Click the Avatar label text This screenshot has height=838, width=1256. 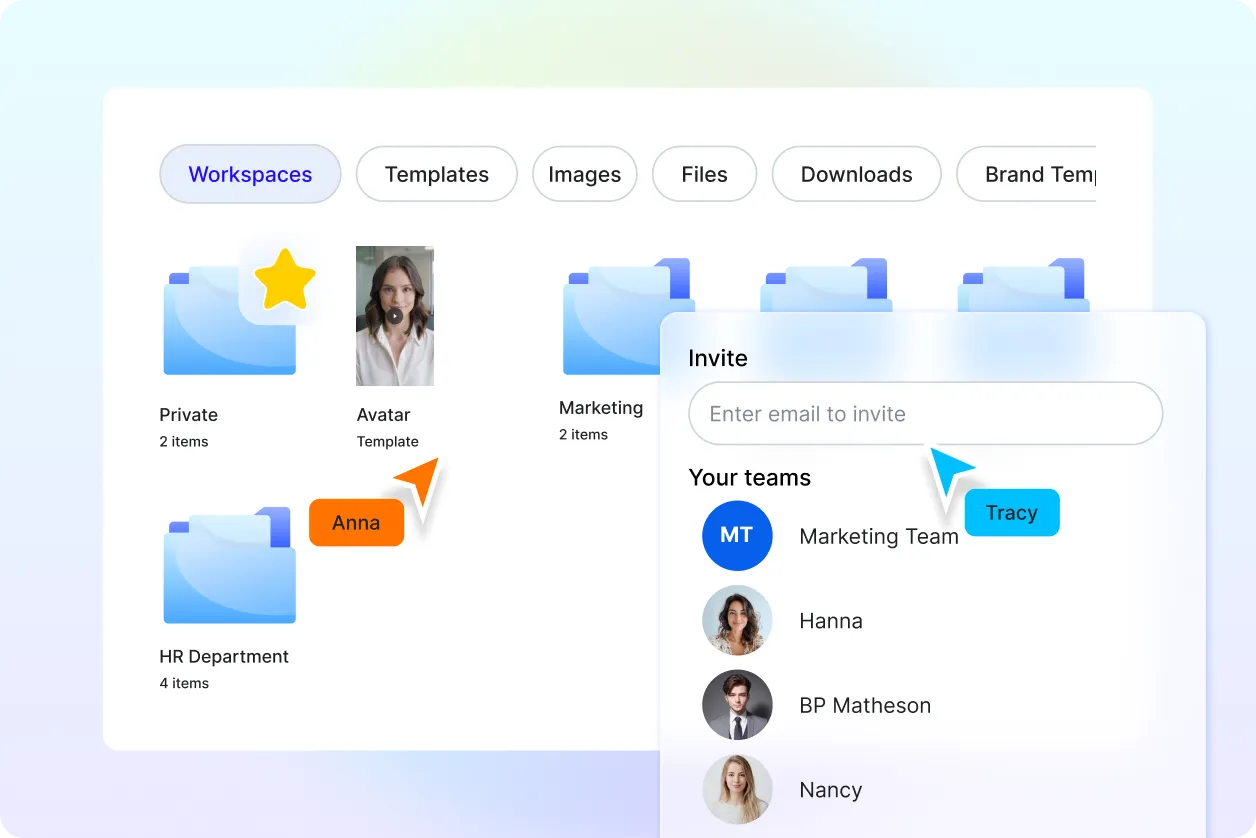pyautogui.click(x=383, y=415)
